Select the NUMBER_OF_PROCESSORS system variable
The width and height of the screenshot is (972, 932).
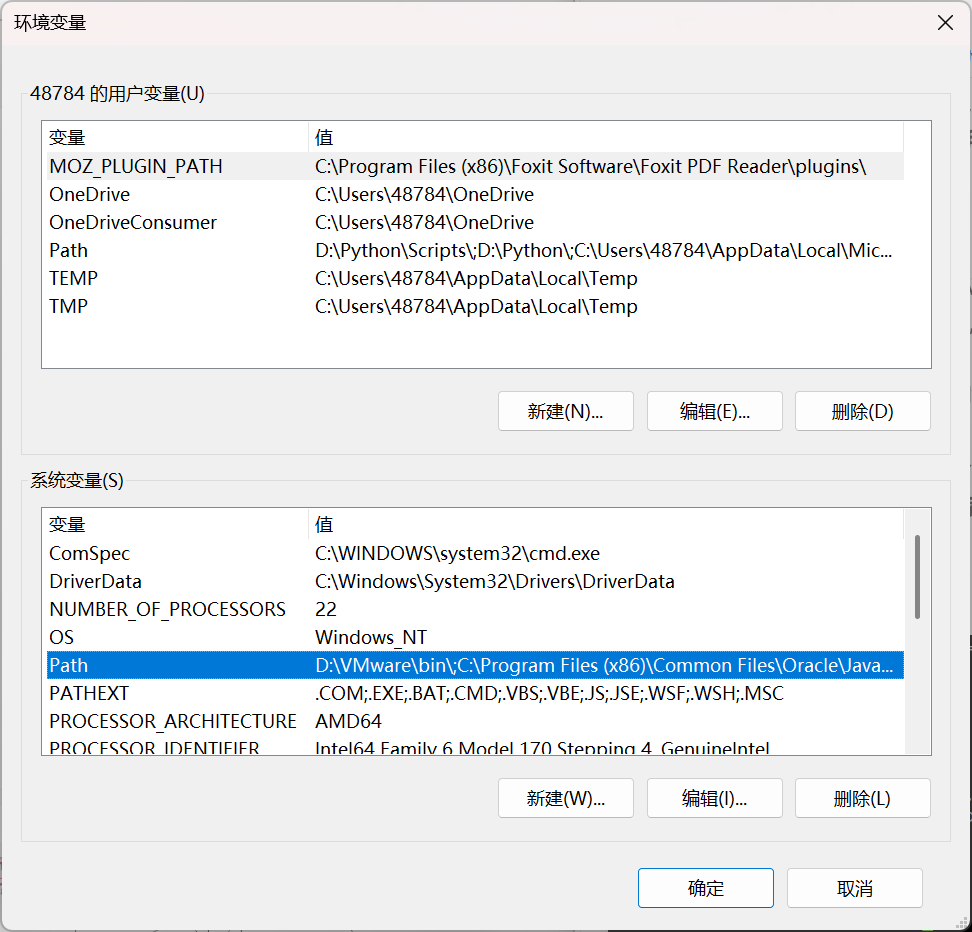[475, 609]
